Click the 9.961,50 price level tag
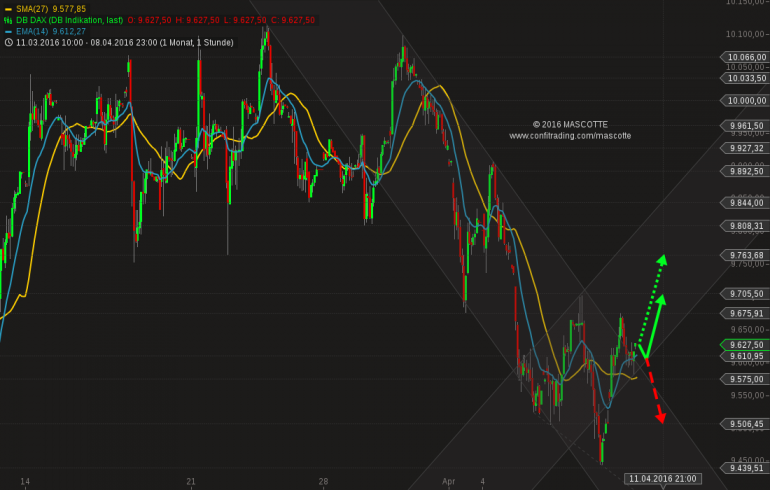Image resolution: width=770 pixels, height=490 pixels. 745,126
